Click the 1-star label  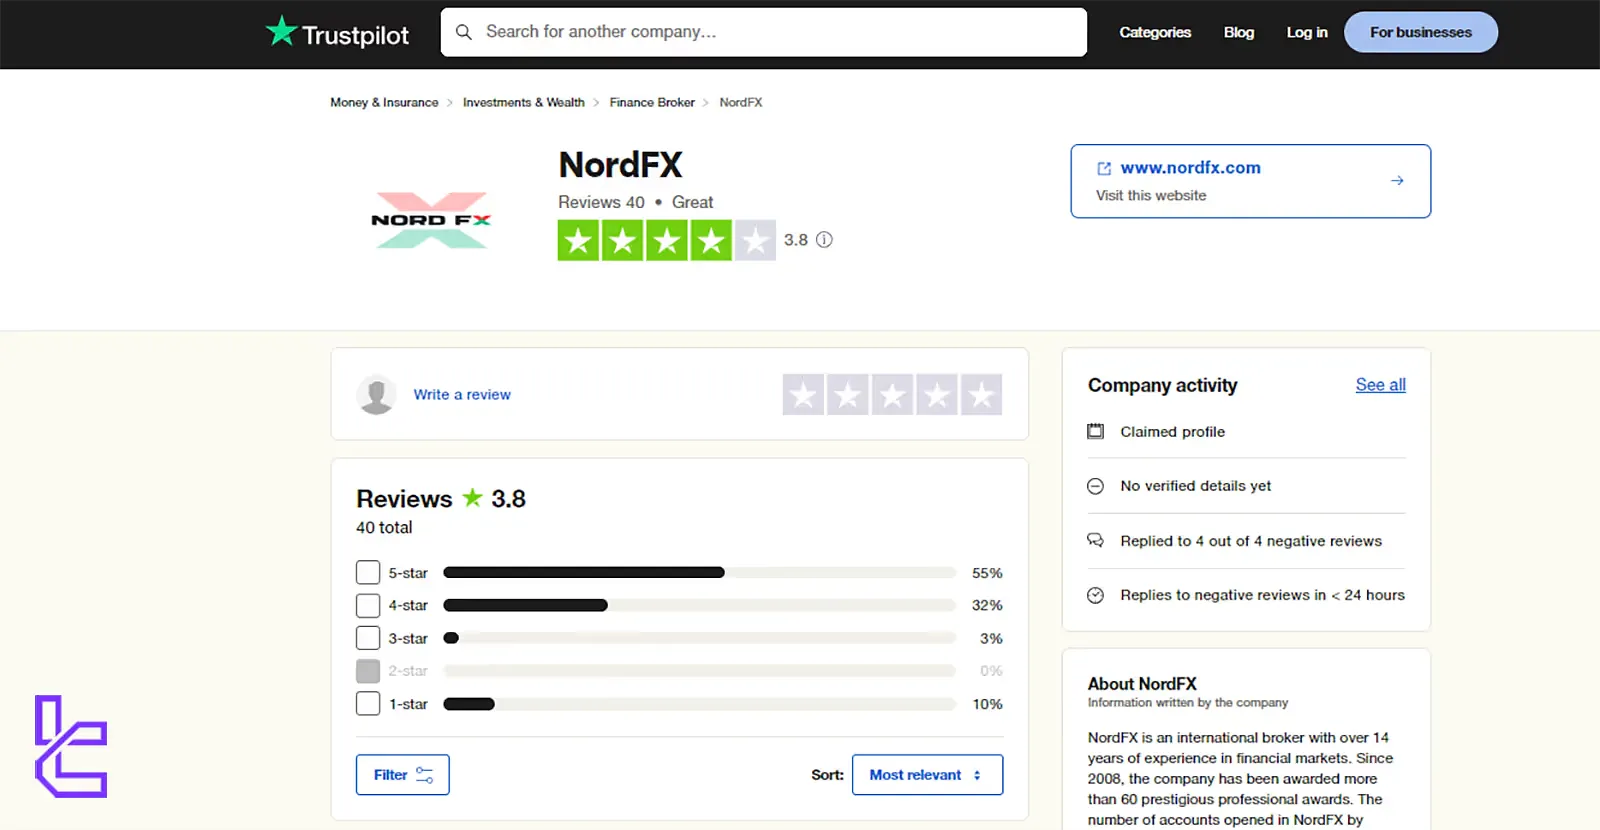pos(408,704)
